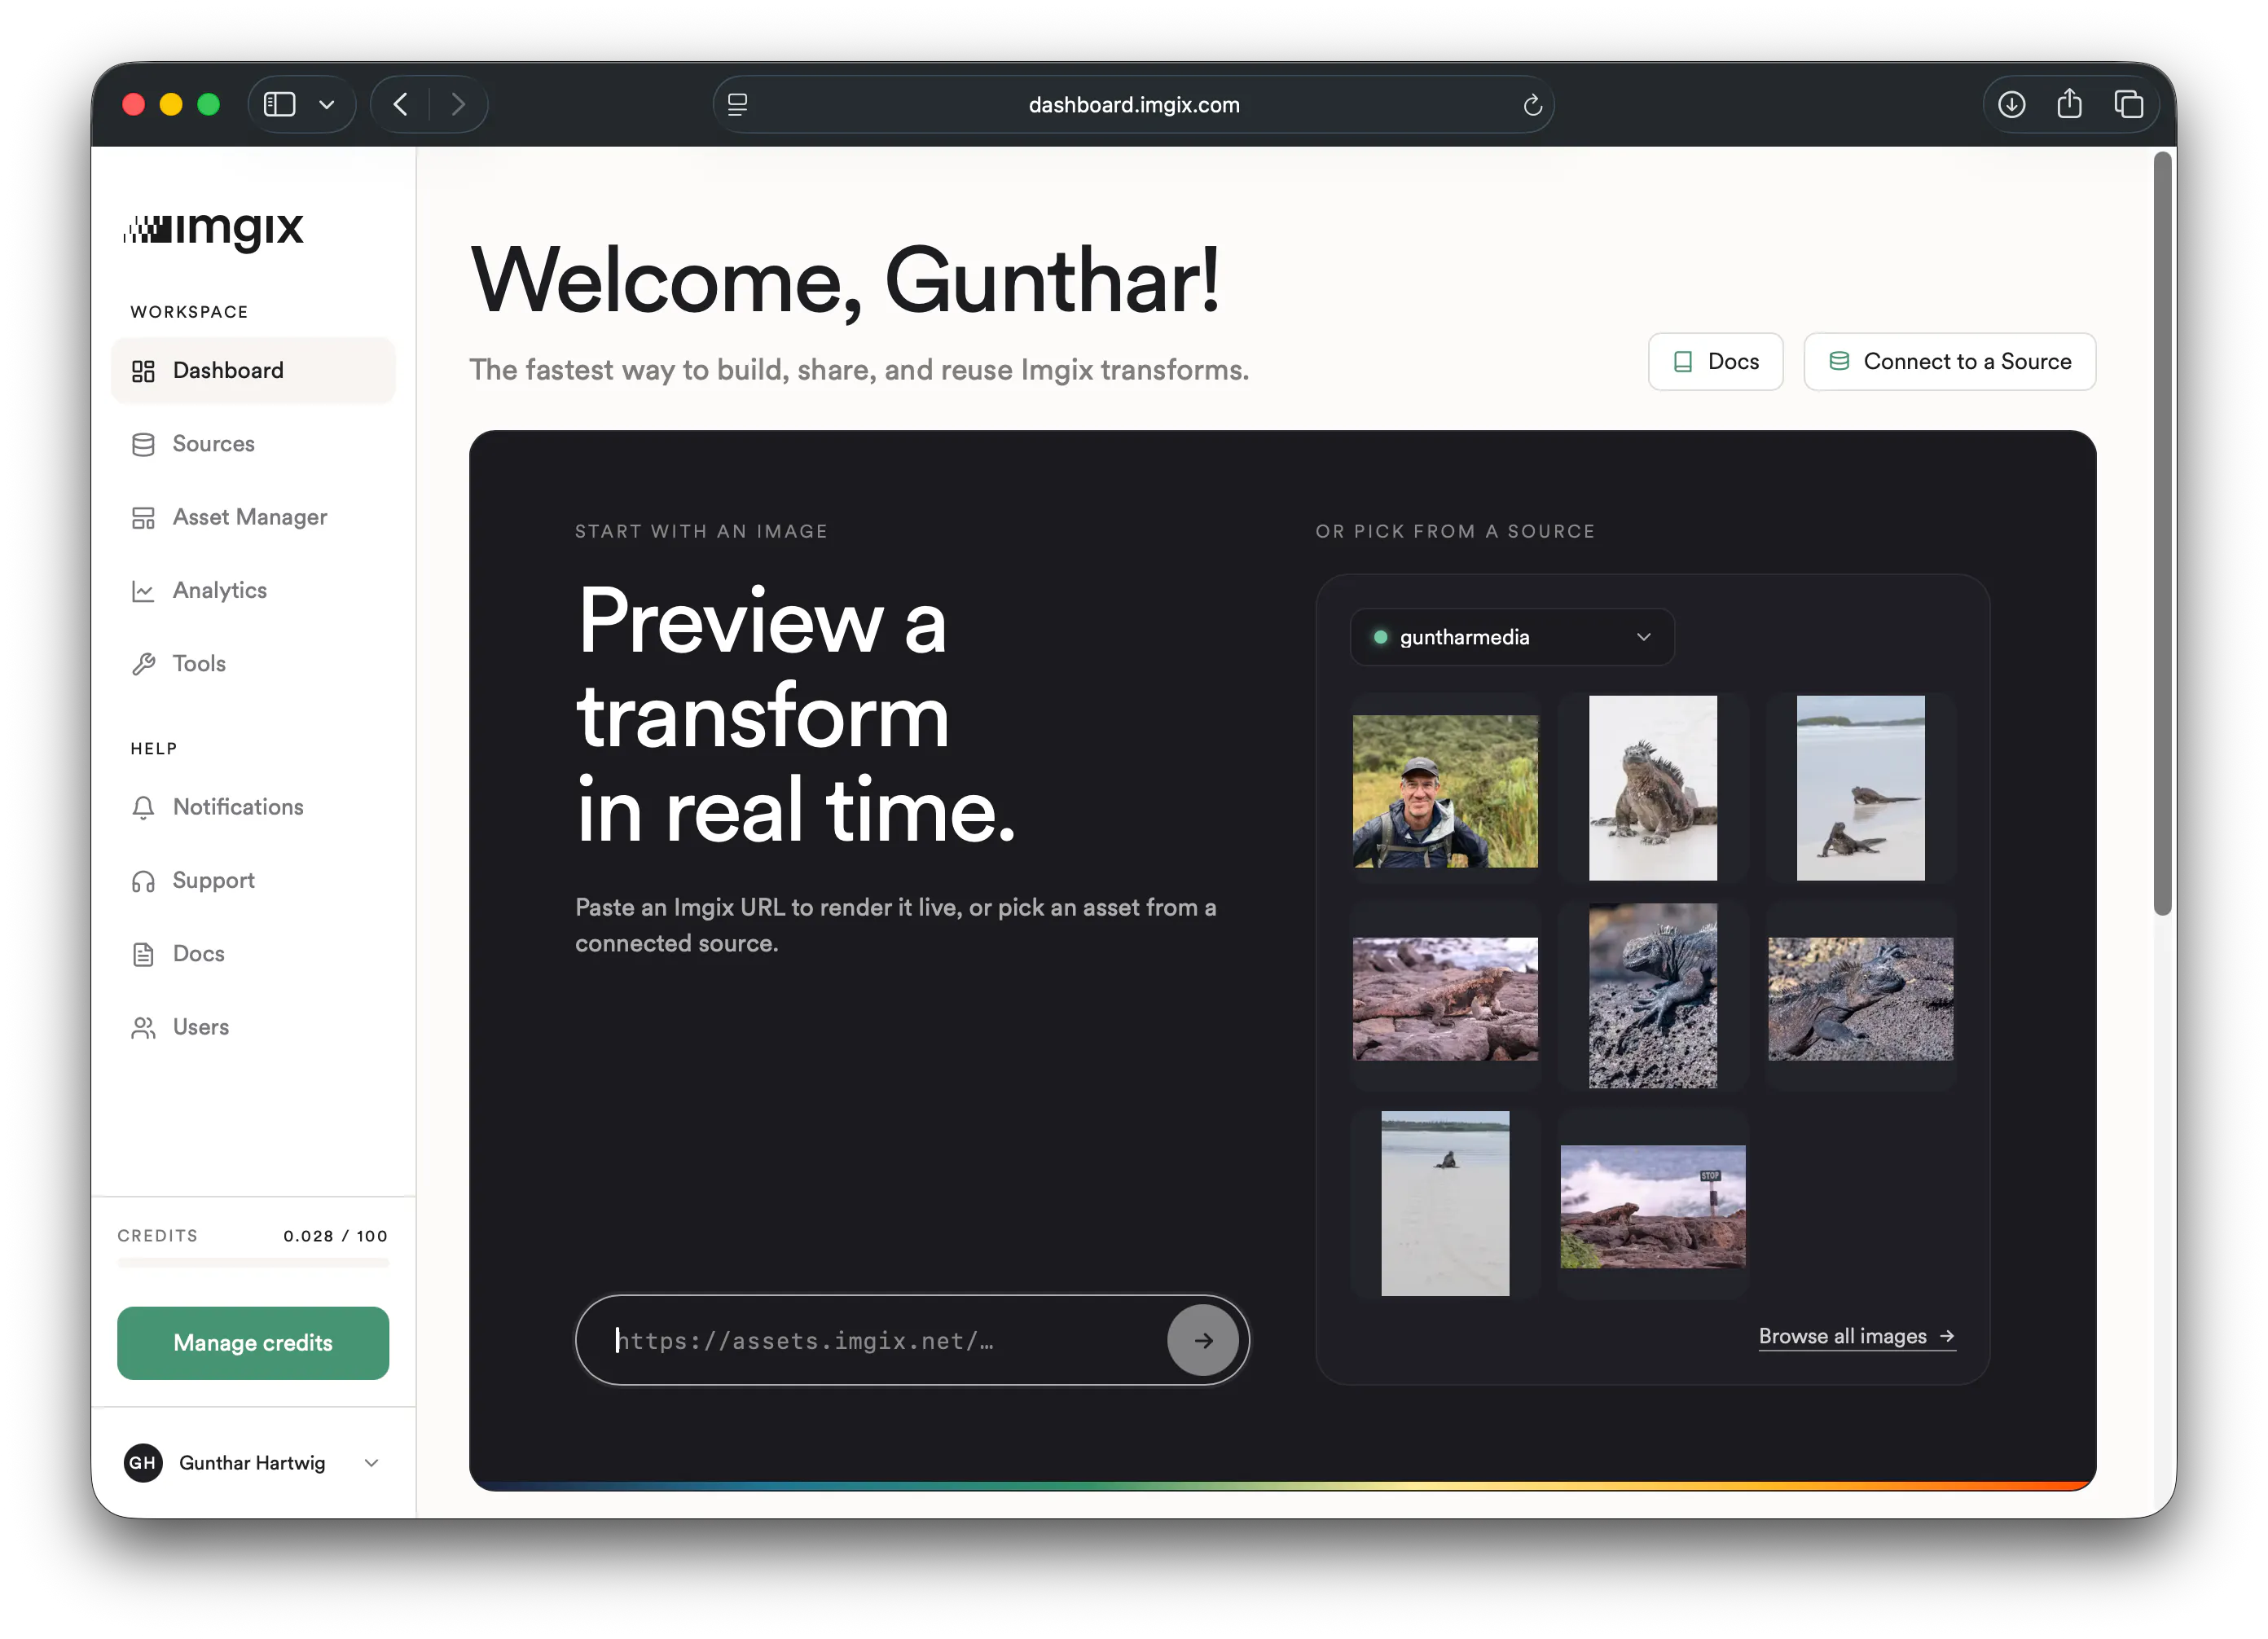Open the Safari downloads icon
This screenshot has height=1639, width=2268.
(x=2011, y=104)
